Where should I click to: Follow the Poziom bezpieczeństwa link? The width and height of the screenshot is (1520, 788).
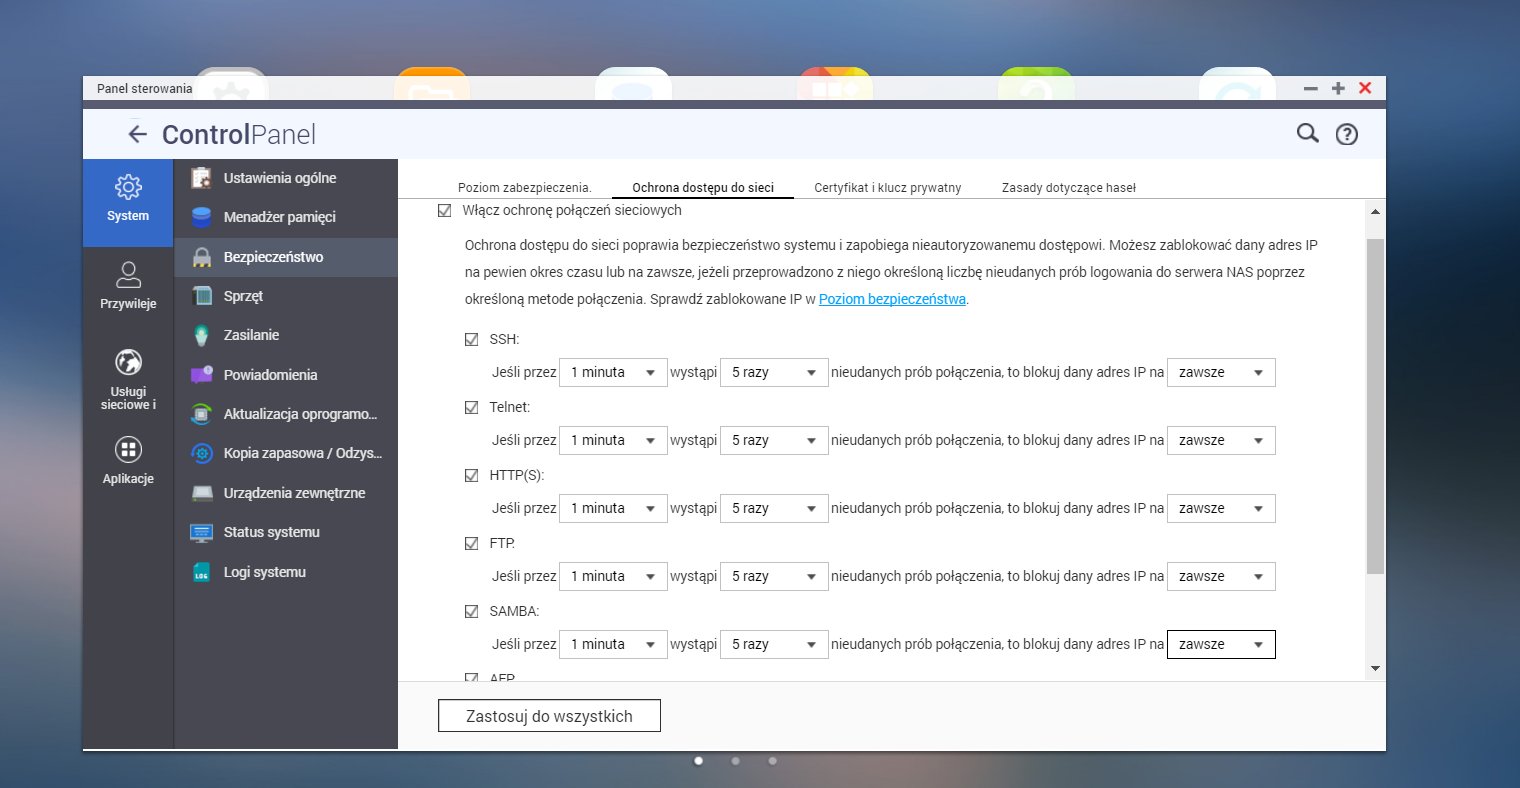click(892, 299)
